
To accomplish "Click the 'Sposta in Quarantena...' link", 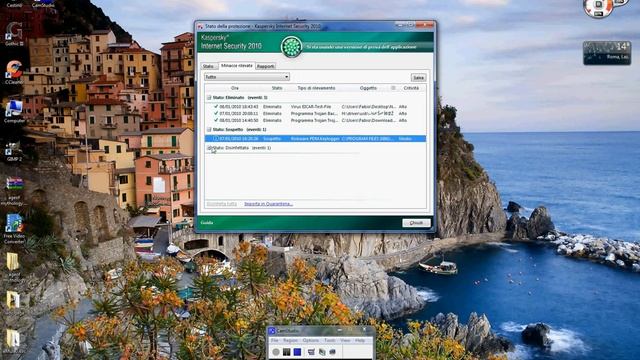I will pyautogui.click(x=268, y=204).
